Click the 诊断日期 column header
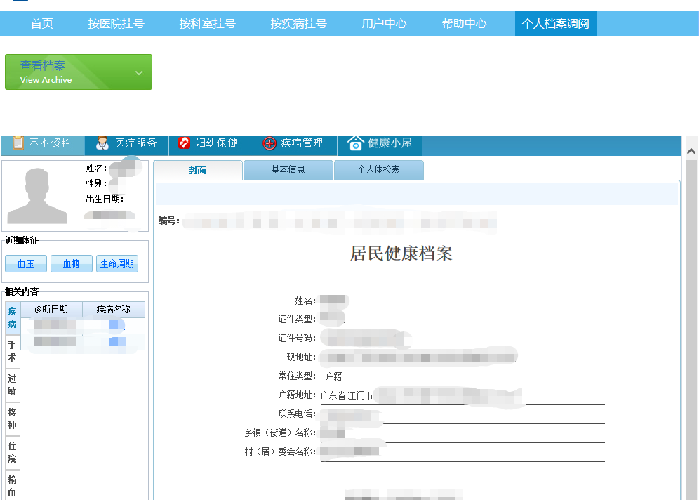 click(51, 309)
